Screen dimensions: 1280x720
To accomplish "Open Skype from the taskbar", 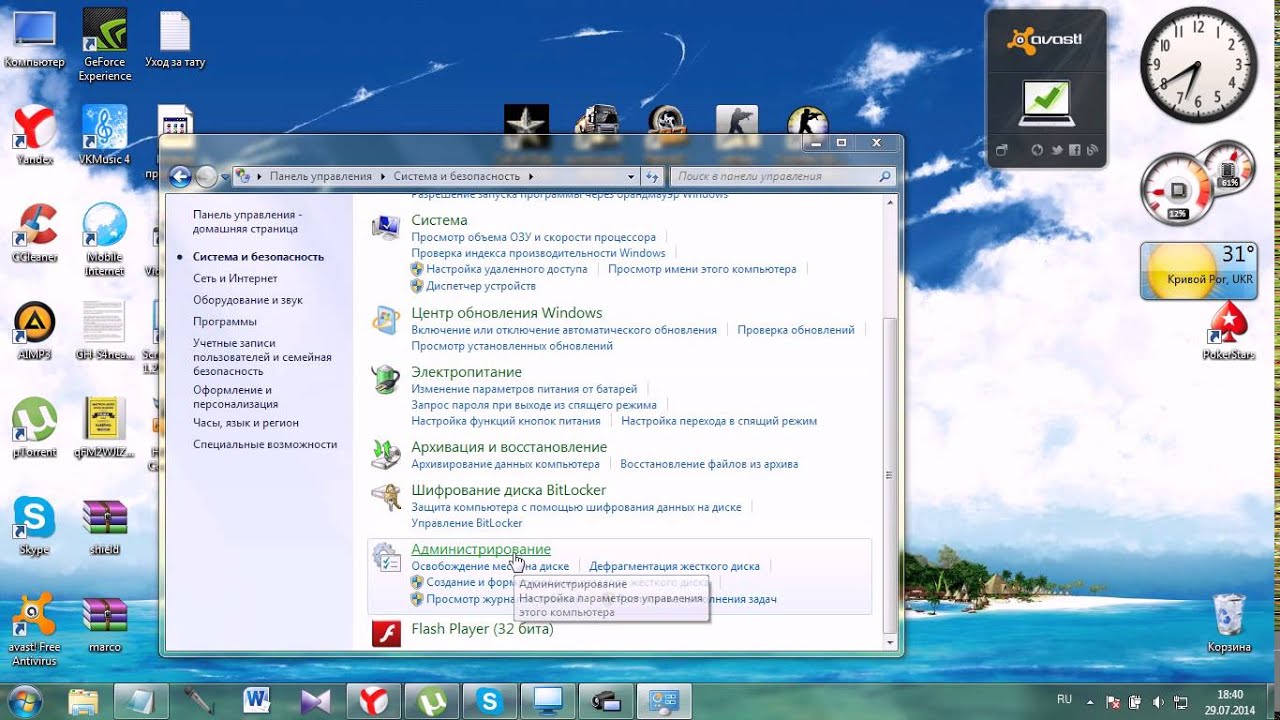I will click(490, 701).
